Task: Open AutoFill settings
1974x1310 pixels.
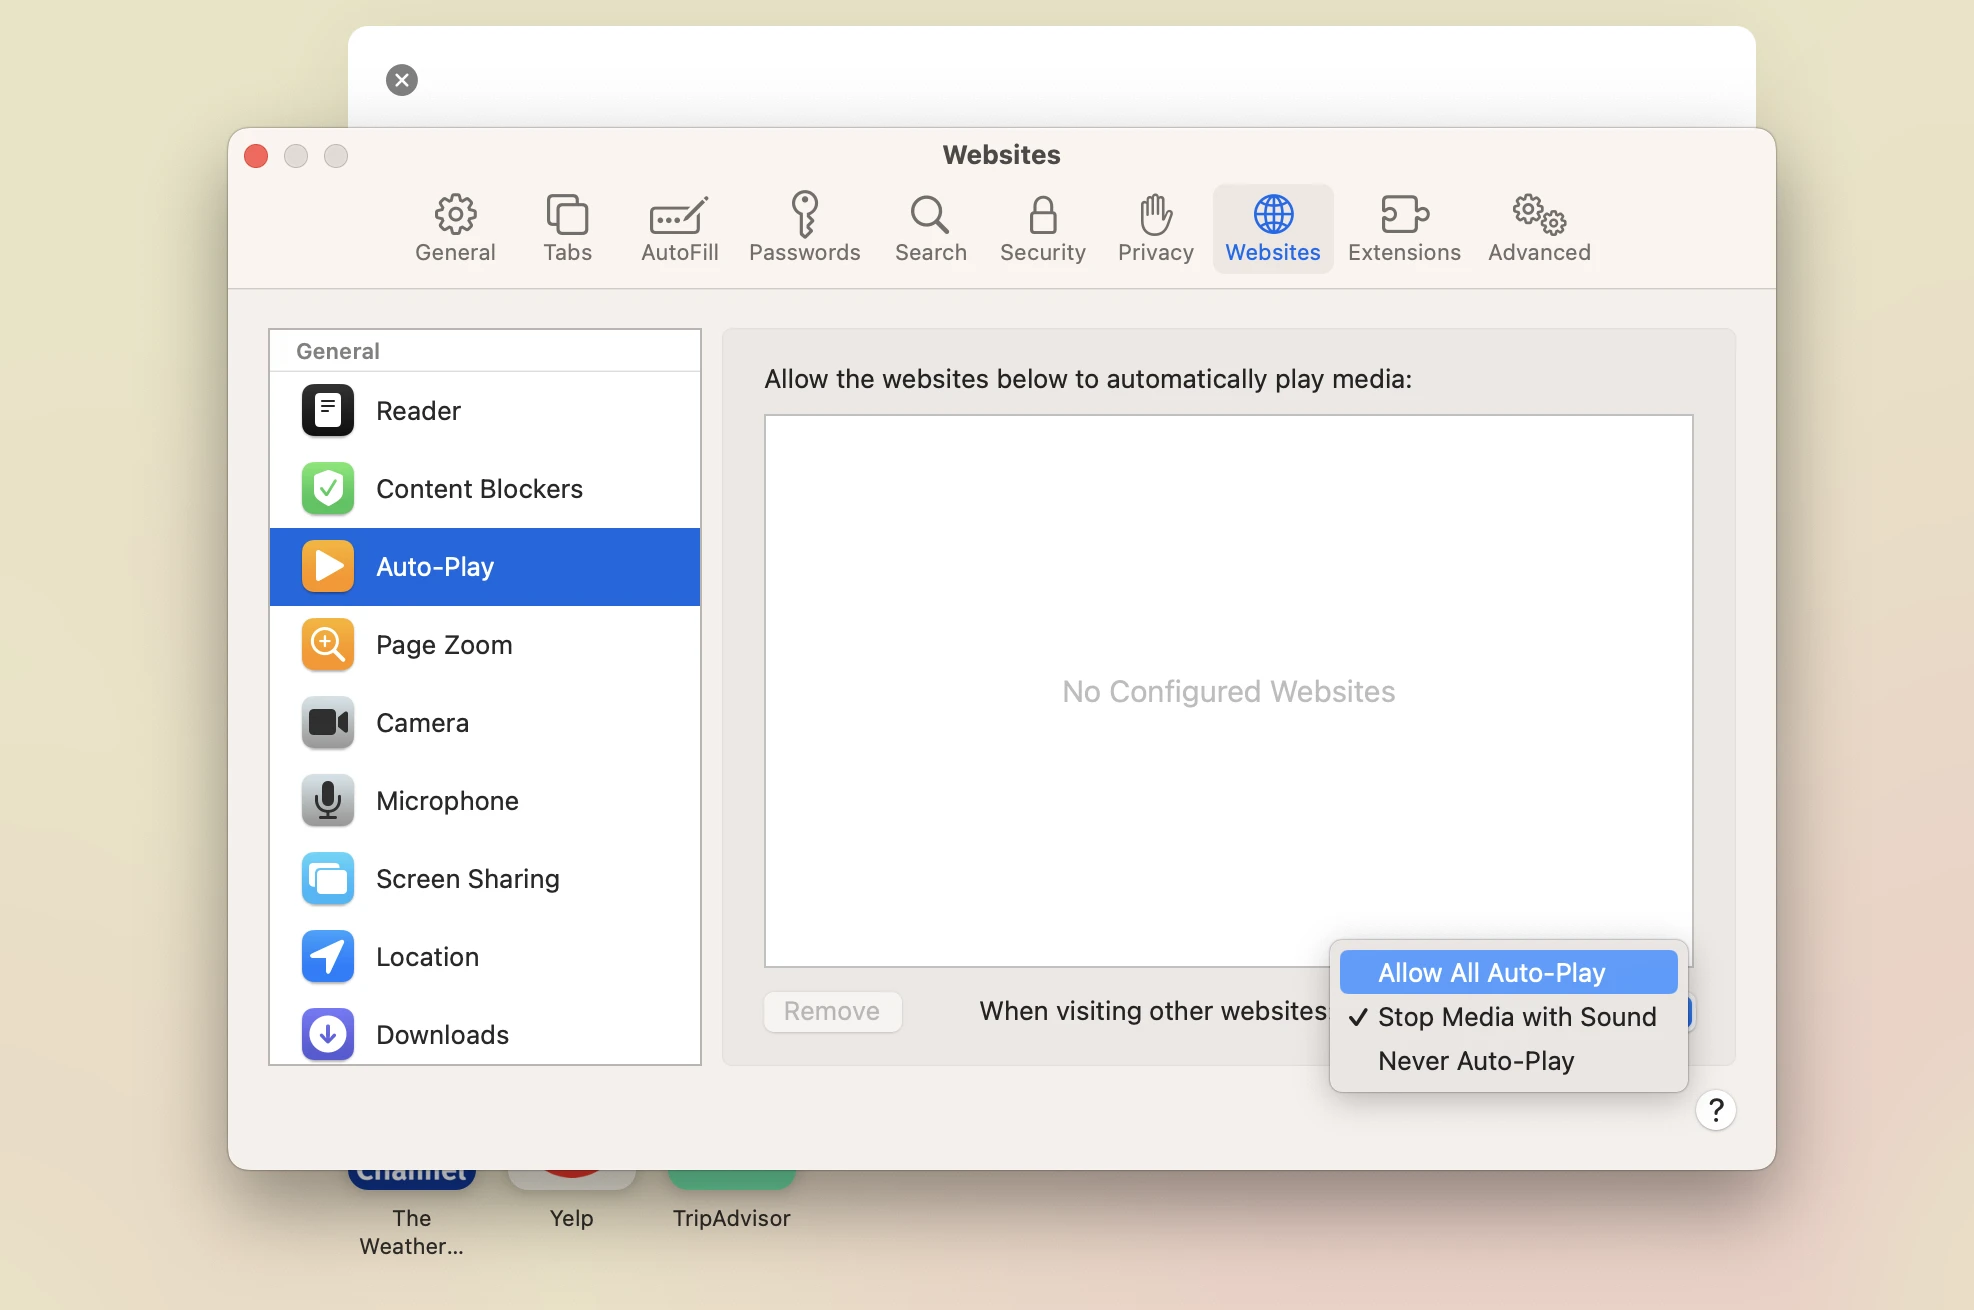Action: tap(679, 227)
